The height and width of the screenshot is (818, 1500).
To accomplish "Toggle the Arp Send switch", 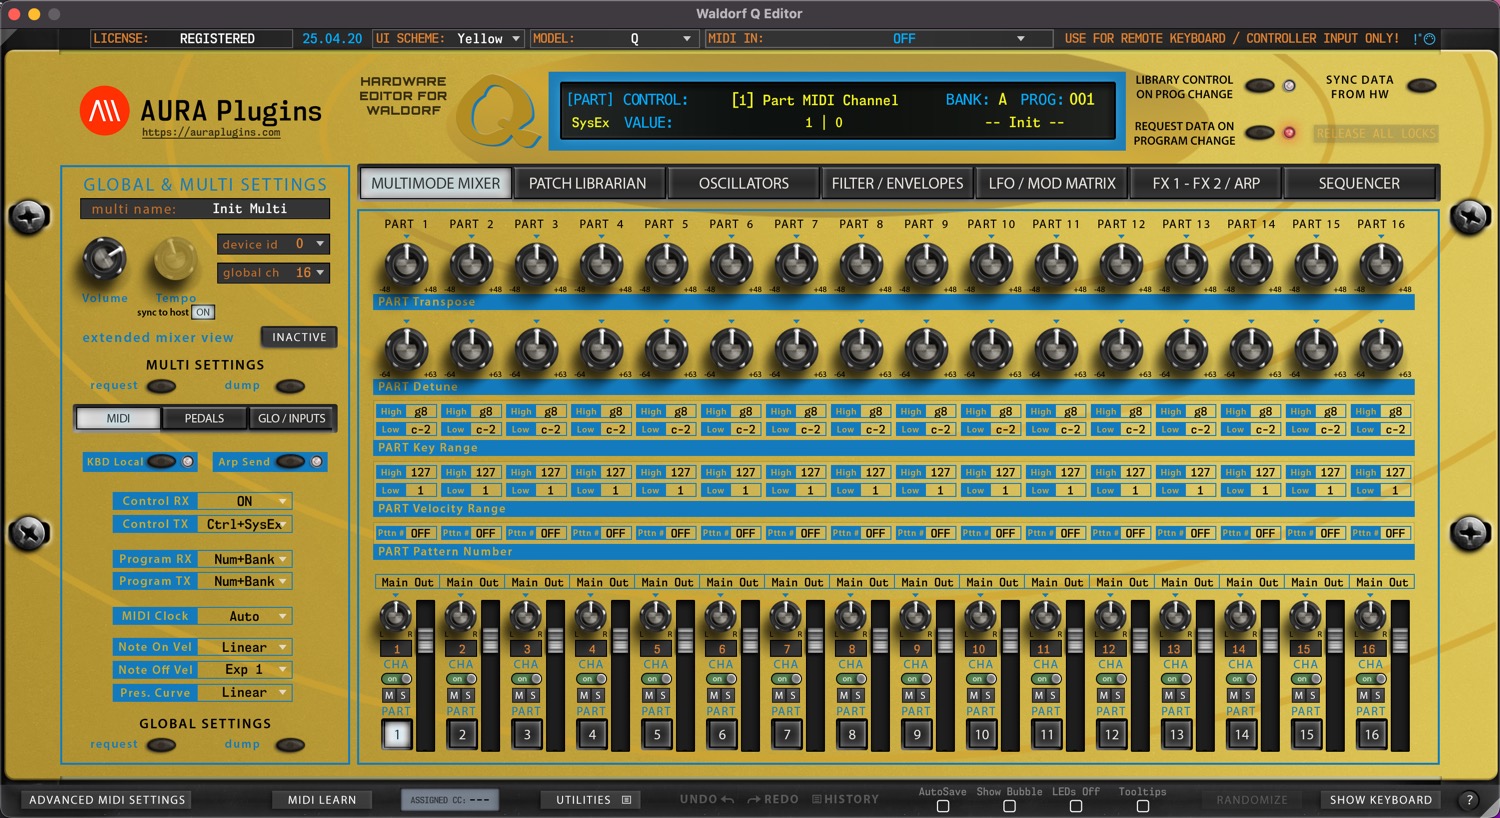I will (291, 462).
